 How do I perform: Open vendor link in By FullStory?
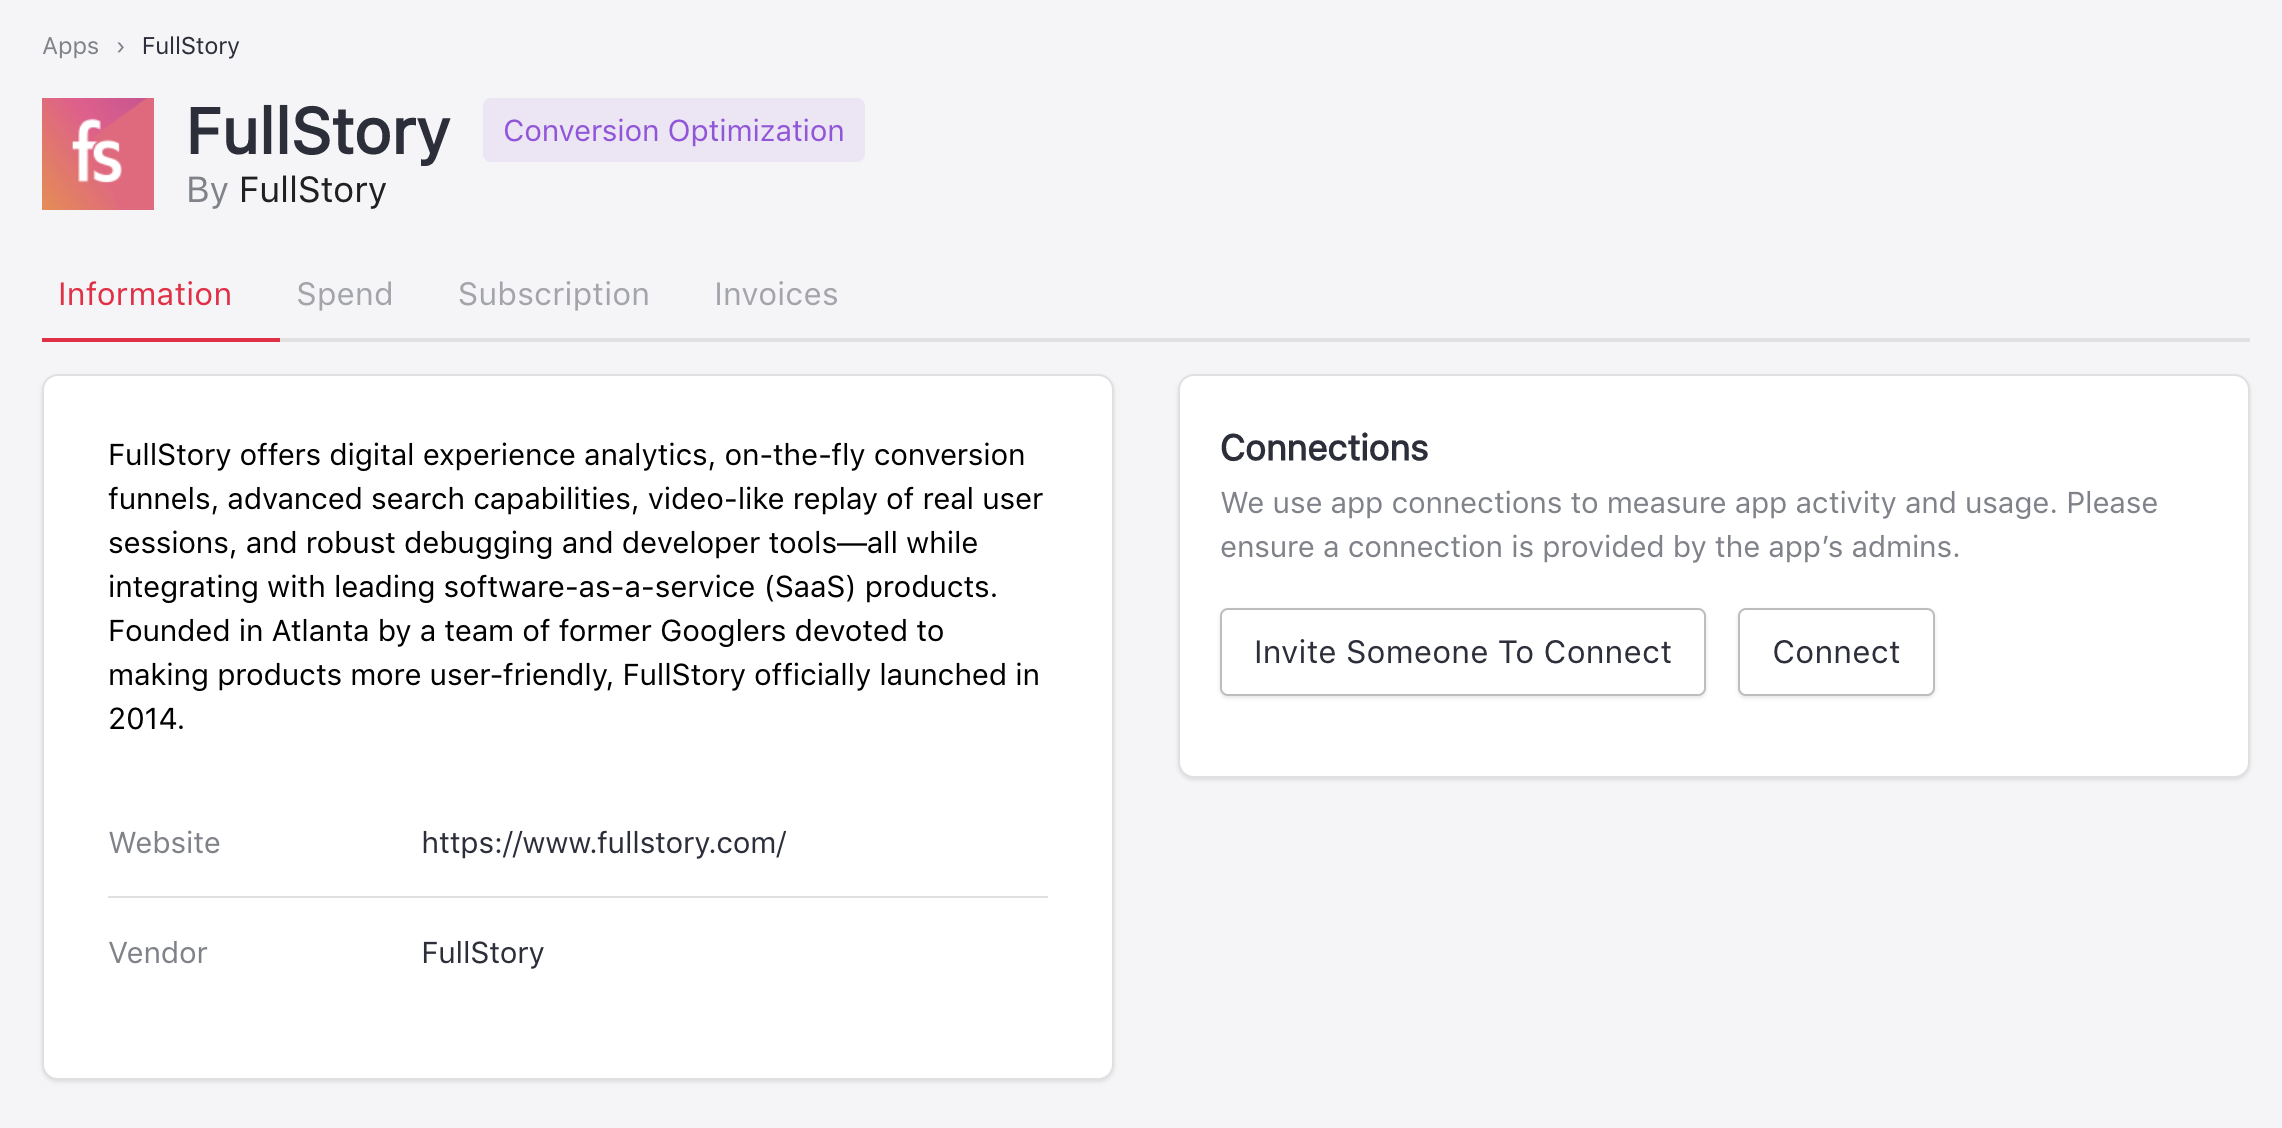312,190
